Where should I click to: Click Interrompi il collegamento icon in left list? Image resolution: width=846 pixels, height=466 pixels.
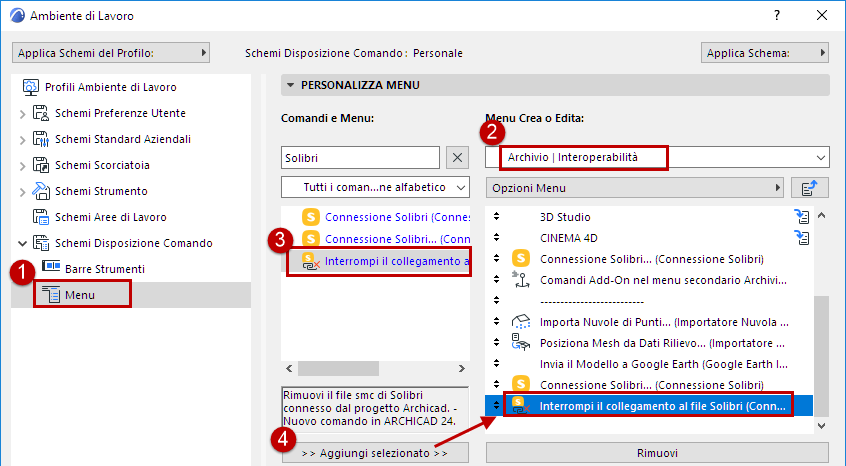(x=311, y=261)
